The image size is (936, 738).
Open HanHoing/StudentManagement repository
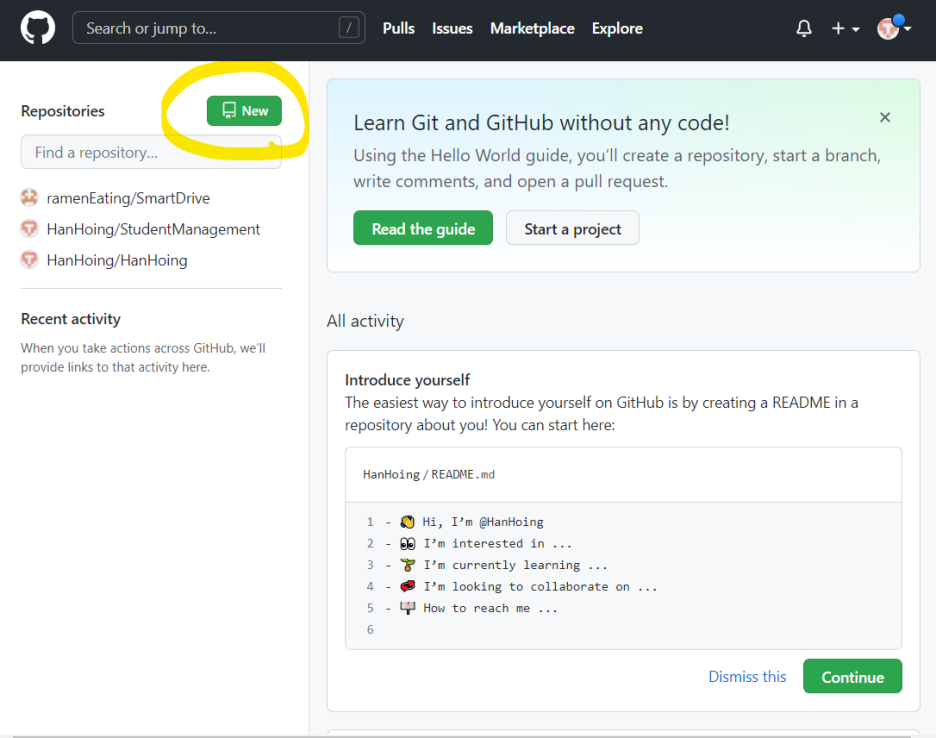[x=153, y=229]
